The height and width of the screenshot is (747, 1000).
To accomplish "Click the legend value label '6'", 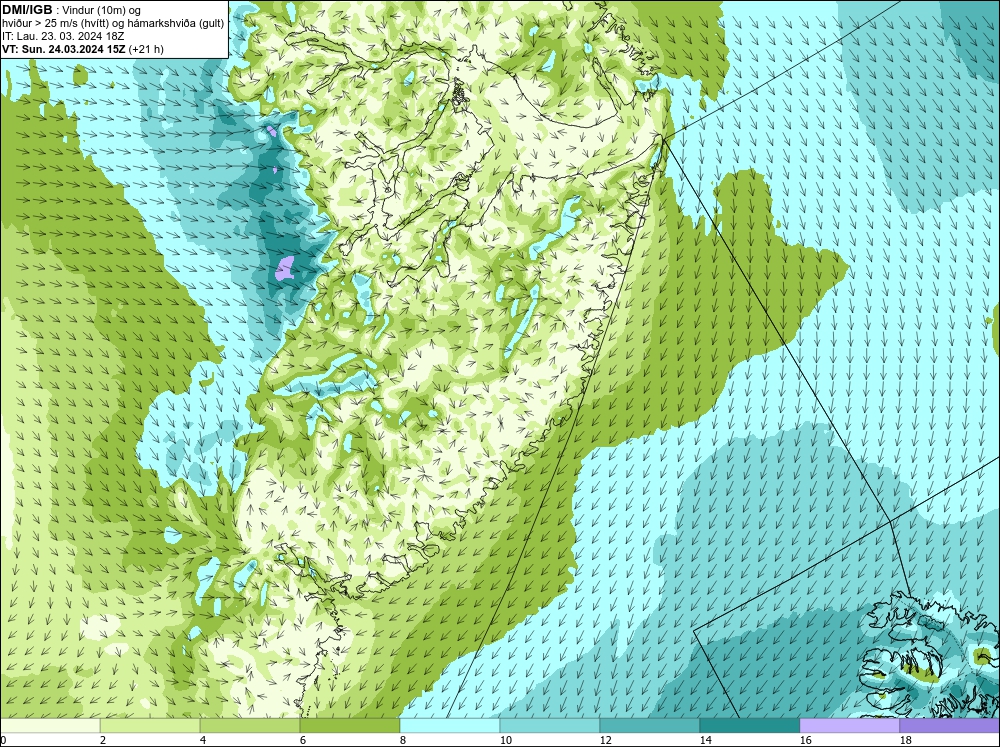I will point(304,740).
